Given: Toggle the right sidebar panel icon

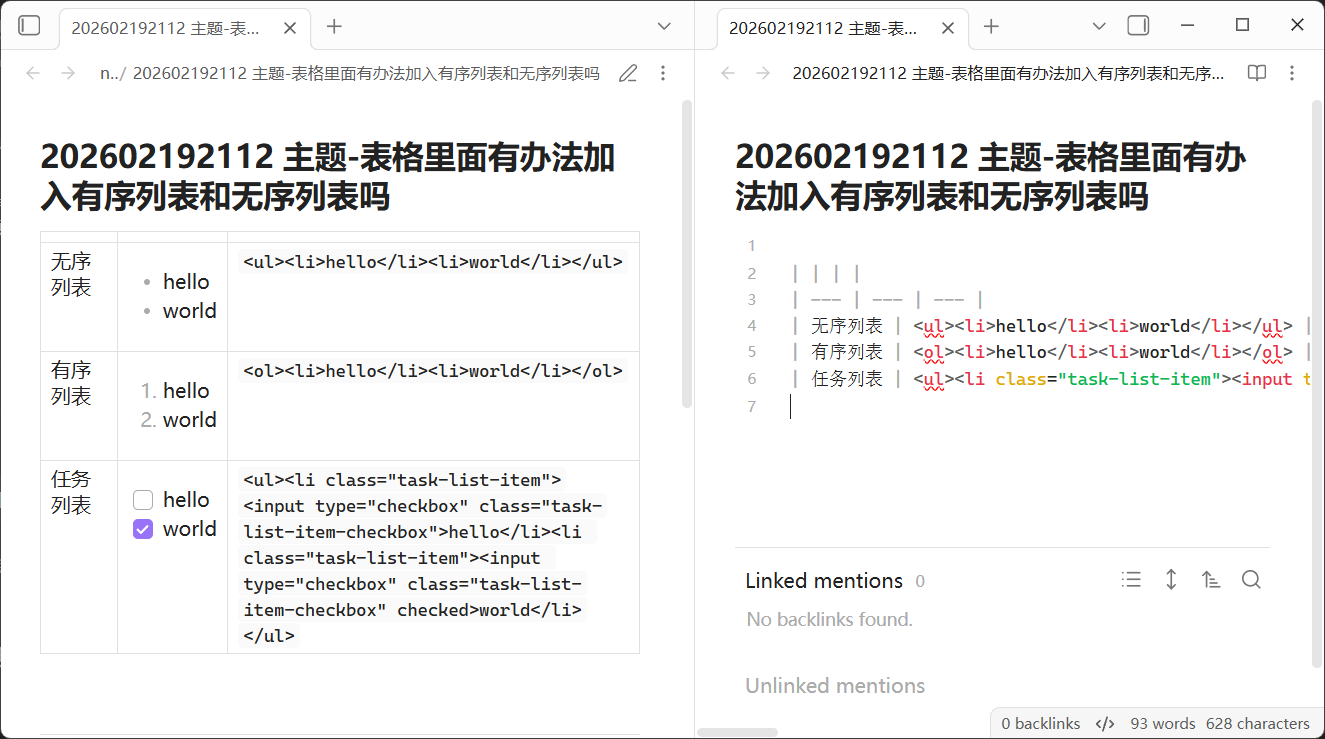Looking at the screenshot, I should coord(1138,26).
